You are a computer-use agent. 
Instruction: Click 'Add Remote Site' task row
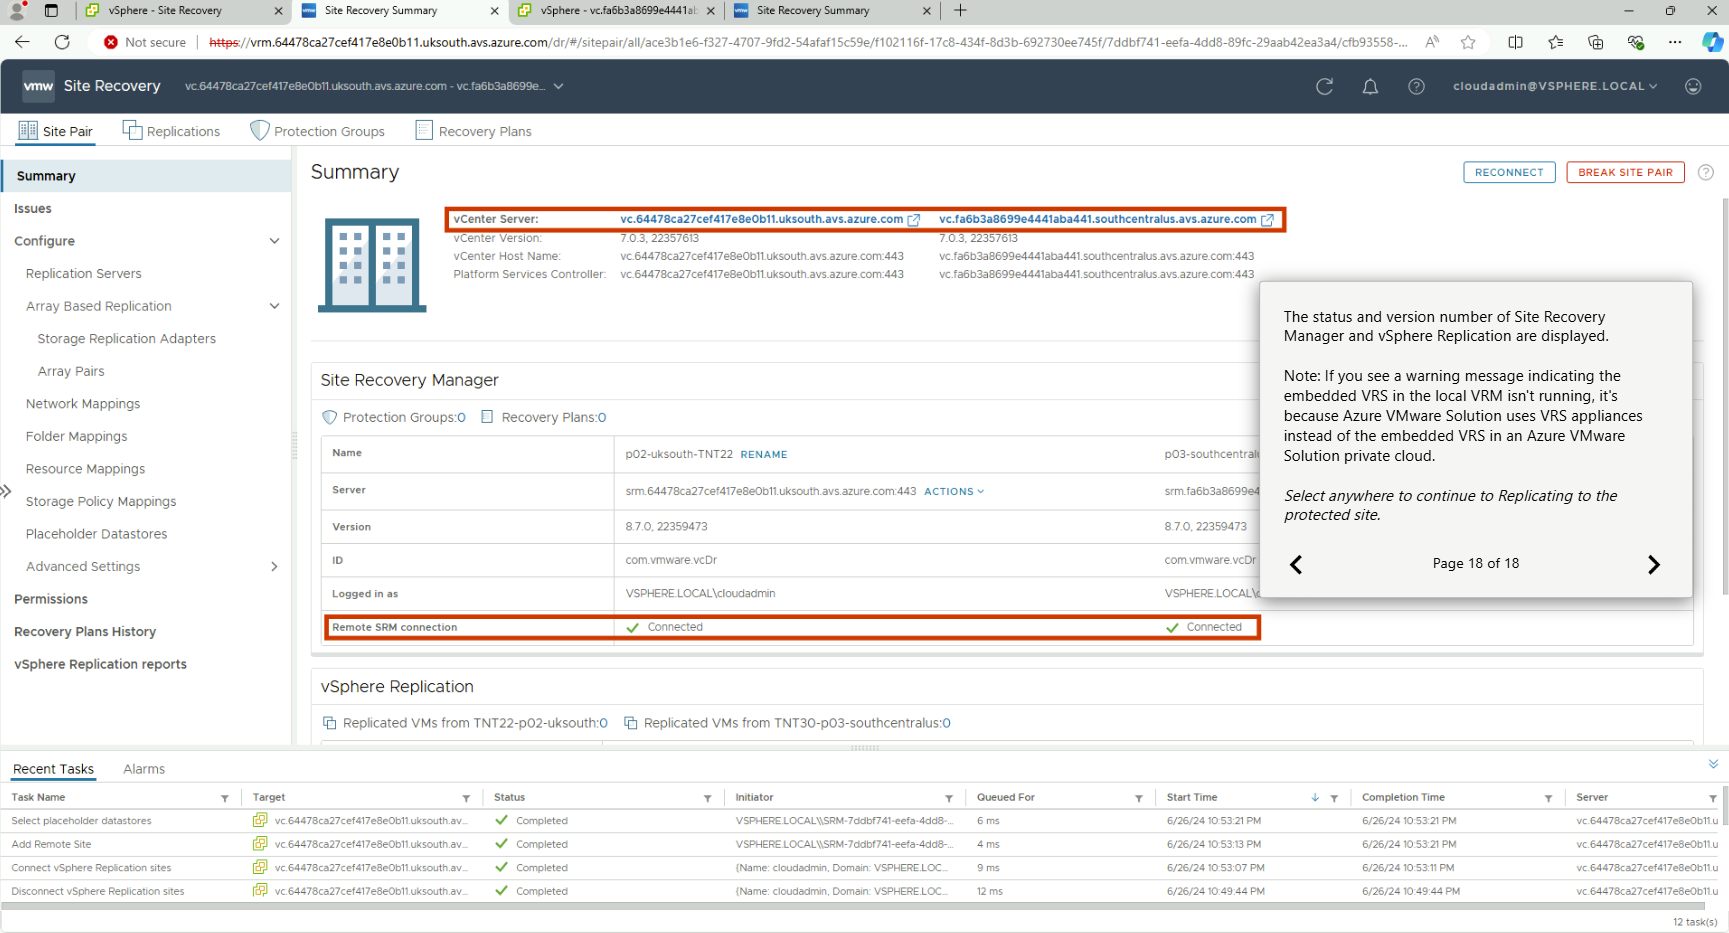860,845
